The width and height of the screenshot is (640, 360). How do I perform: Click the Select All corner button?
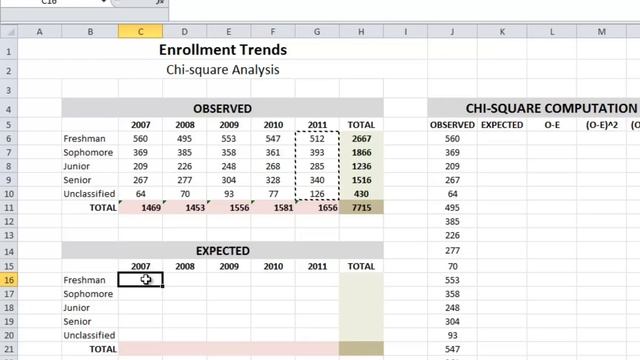[9, 31]
